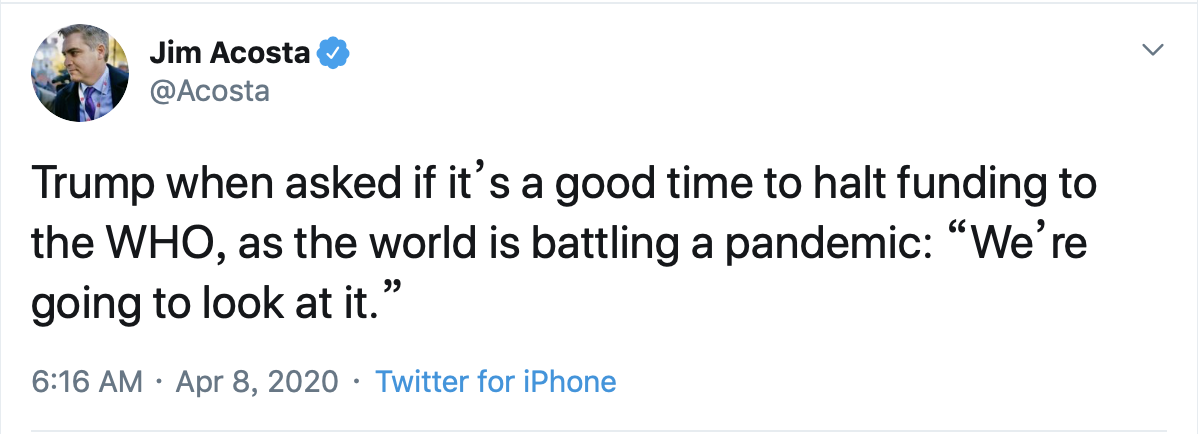Expand the tweet options chevron
Image resolution: width=1198 pixels, height=434 pixels.
click(1153, 49)
